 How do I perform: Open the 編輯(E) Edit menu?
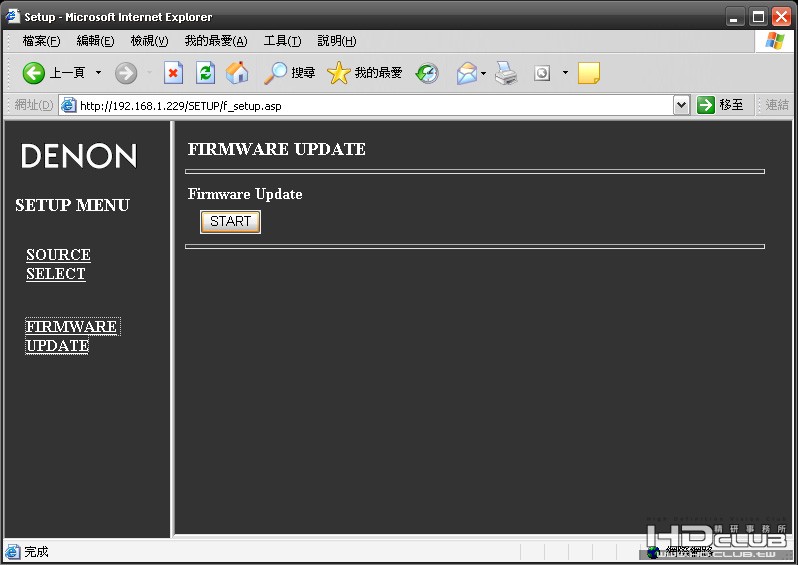click(x=95, y=41)
